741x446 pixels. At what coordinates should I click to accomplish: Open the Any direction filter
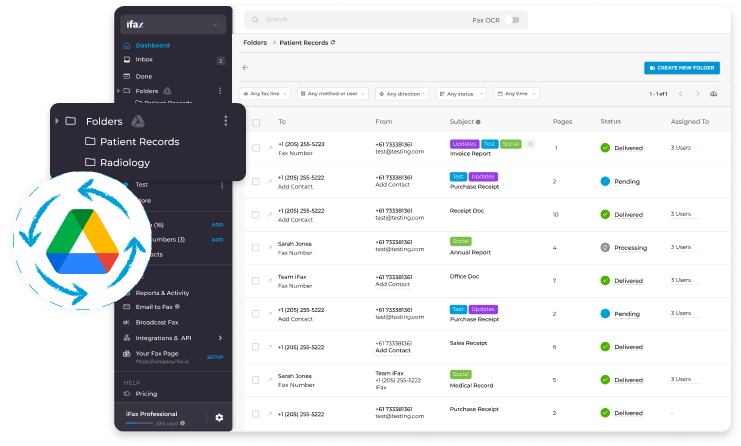(x=402, y=94)
